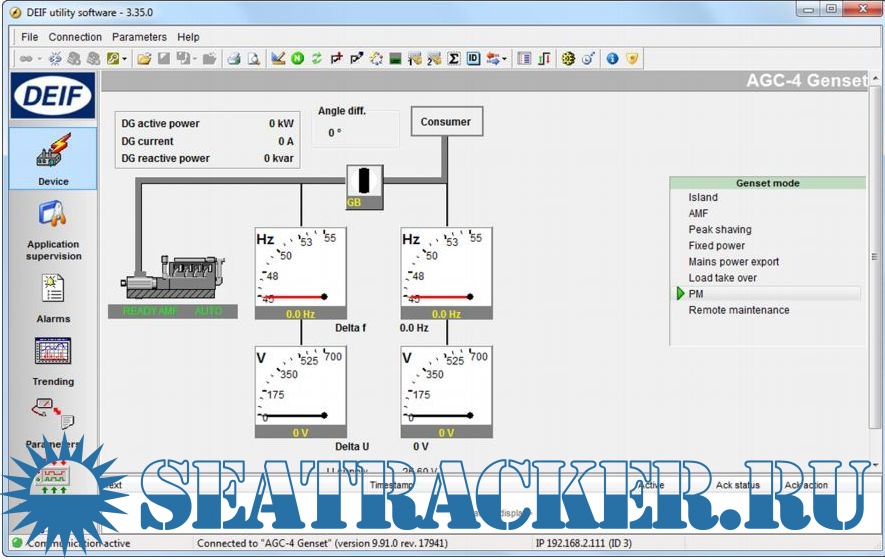Screen dimensions: 885x560
Task: Open the File menu
Action: coord(29,37)
